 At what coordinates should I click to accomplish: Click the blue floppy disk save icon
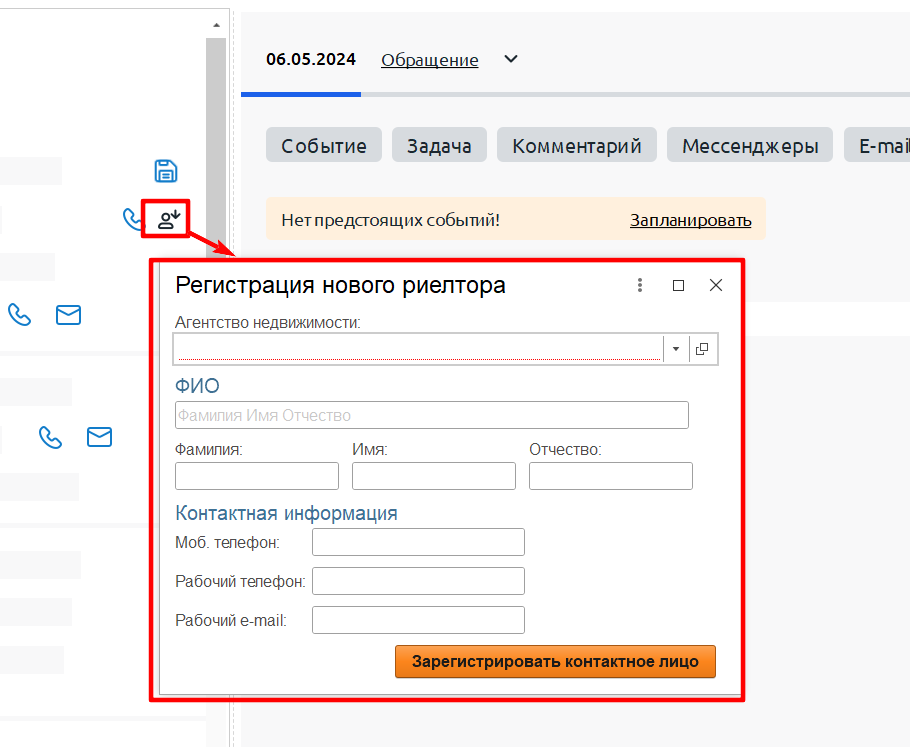[x=166, y=171]
